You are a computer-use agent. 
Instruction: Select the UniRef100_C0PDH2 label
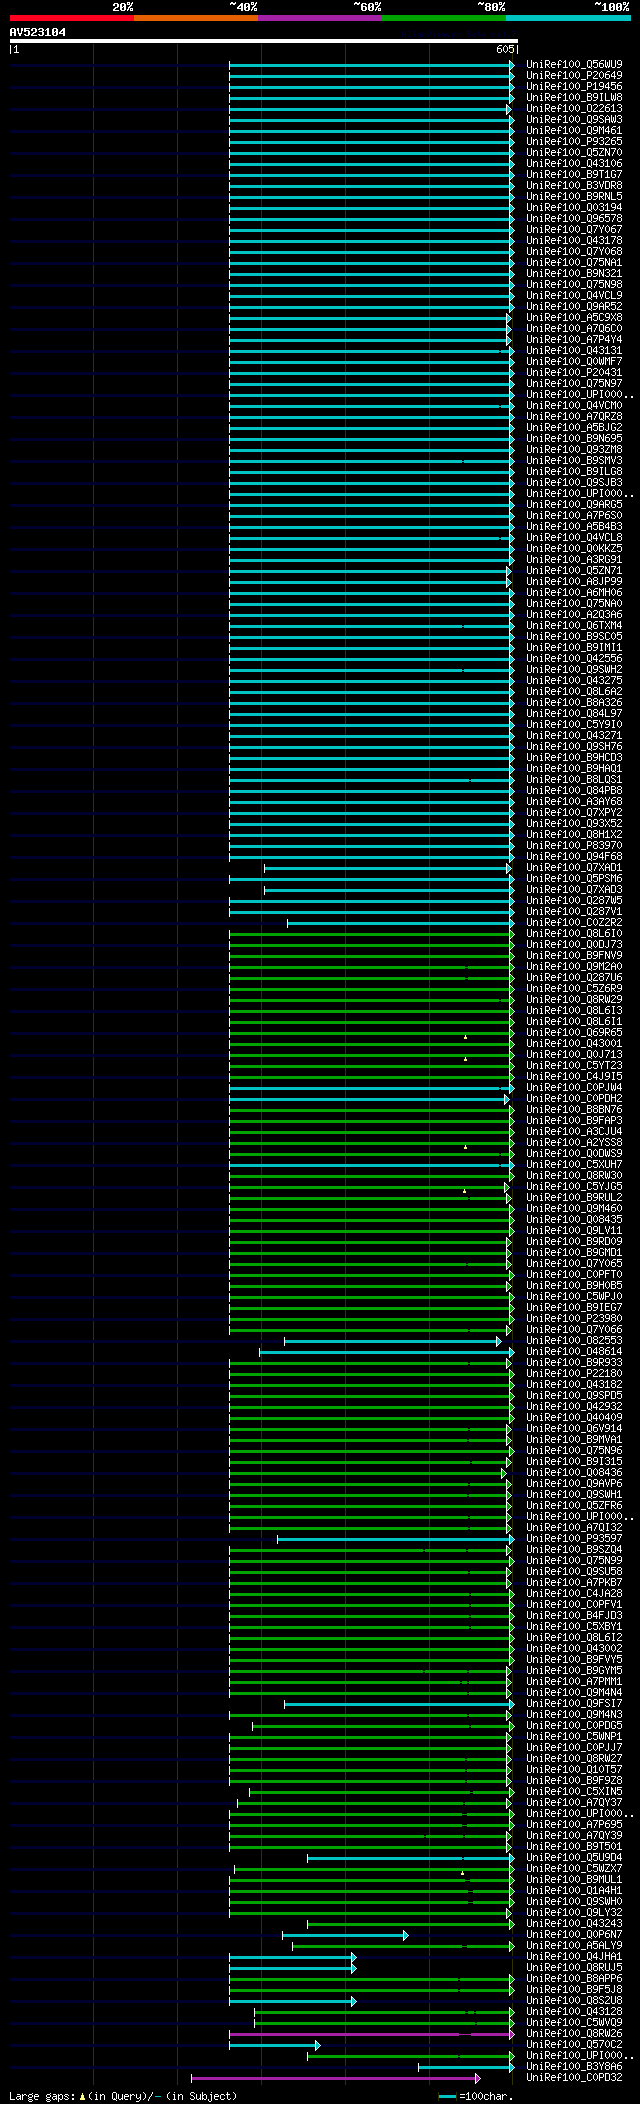click(574, 1099)
